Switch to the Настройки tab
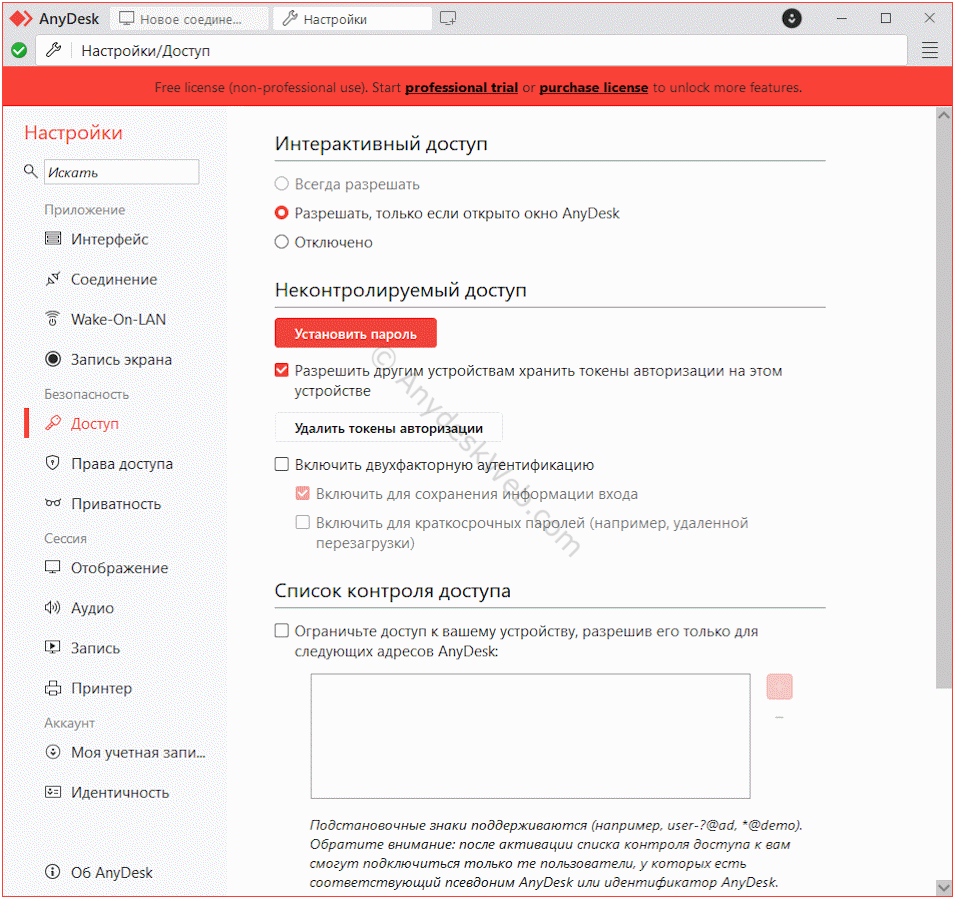Viewport: 955px width, 899px height. tap(353, 19)
